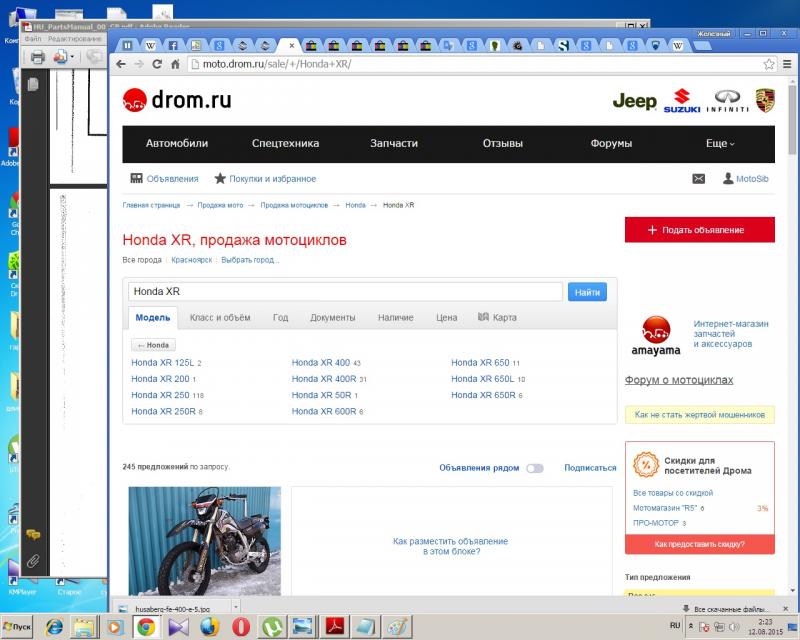This screenshot has width=800, height=640.
Task: Click the amayama store logo
Action: coord(656,335)
